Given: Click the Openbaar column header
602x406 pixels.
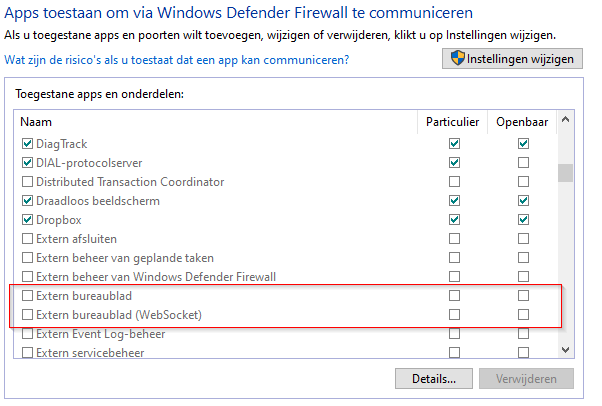Looking at the screenshot, I should click(522, 121).
